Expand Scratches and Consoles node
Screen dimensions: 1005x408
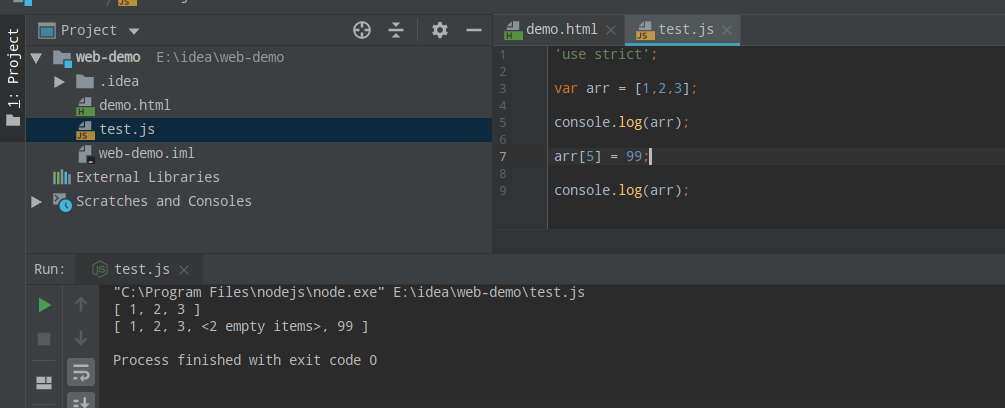point(37,201)
